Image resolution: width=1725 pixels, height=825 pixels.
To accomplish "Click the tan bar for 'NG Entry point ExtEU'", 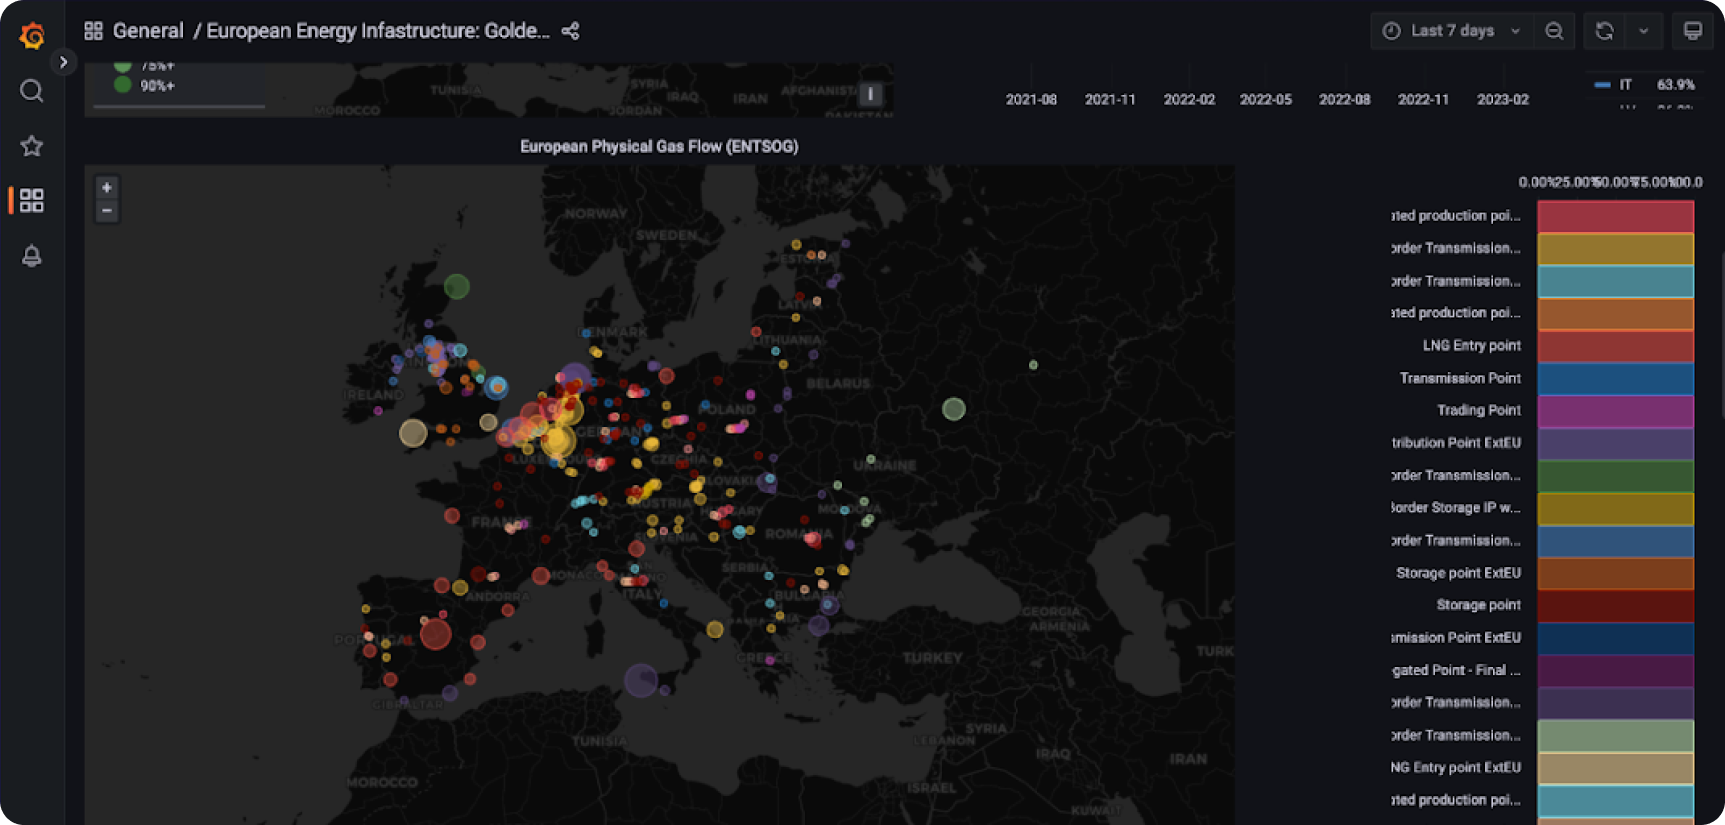I will tap(1615, 769).
